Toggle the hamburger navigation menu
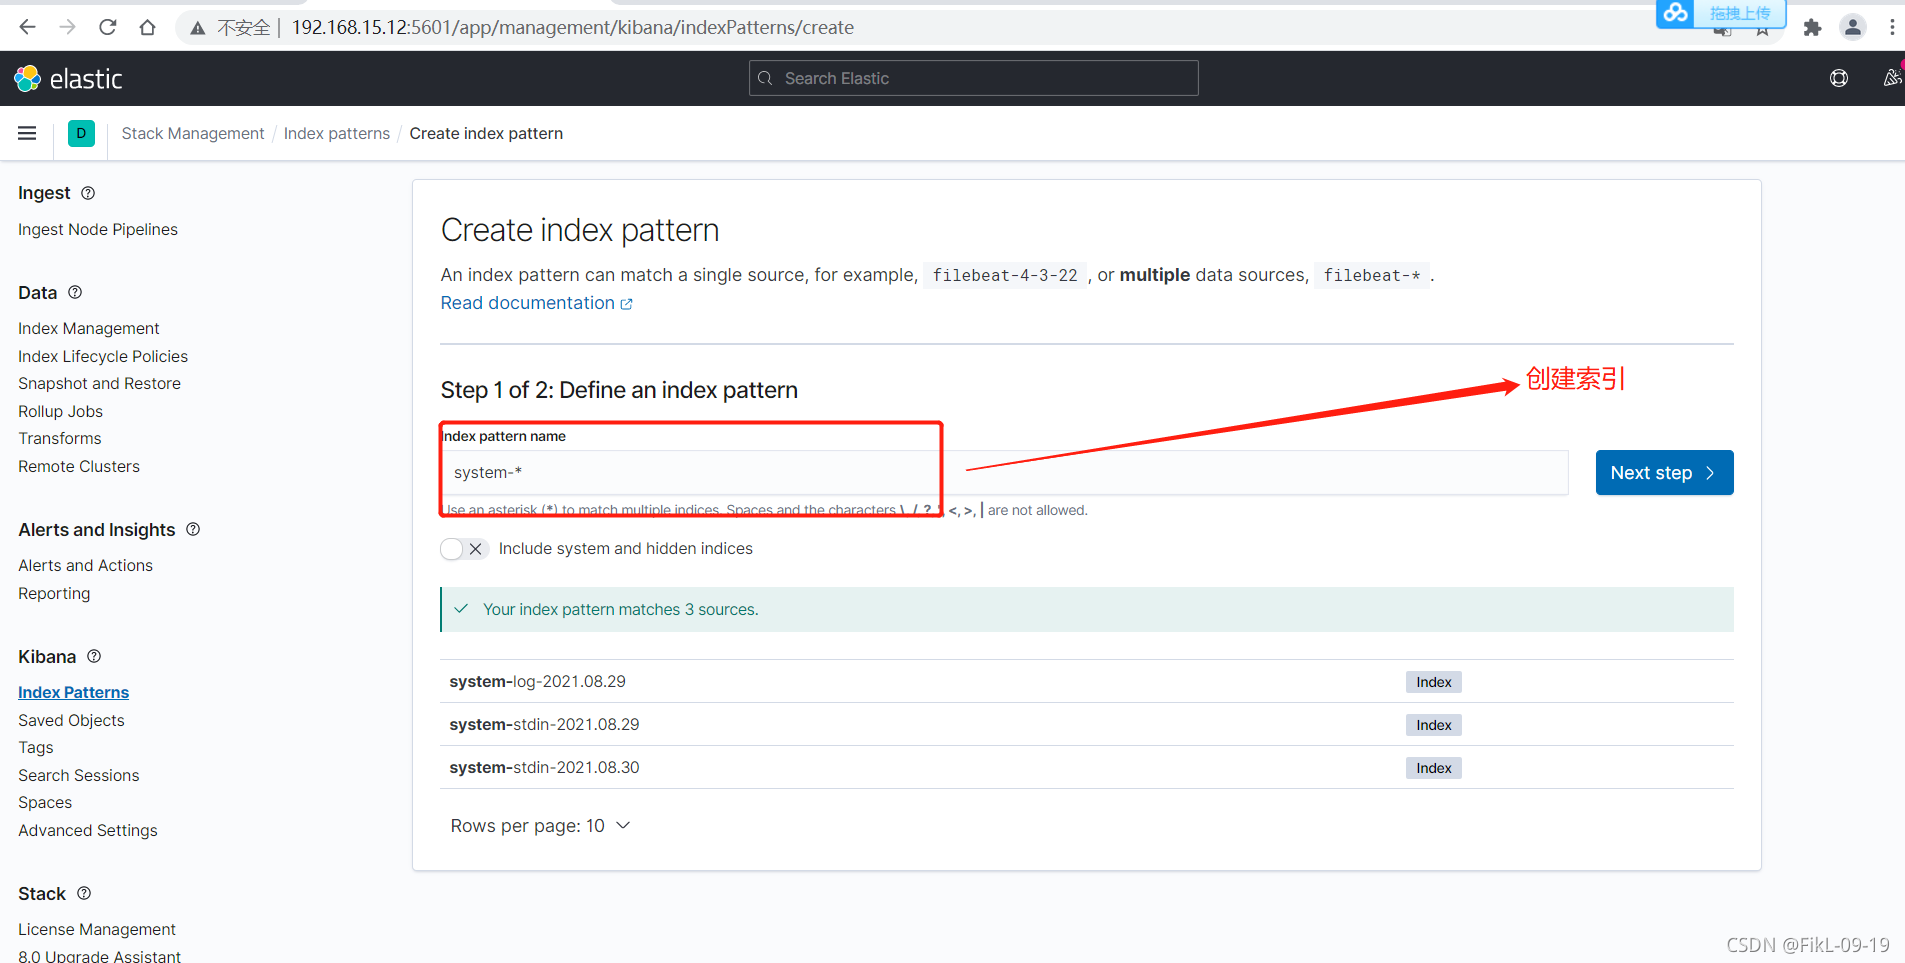This screenshot has width=1905, height=963. [27, 133]
